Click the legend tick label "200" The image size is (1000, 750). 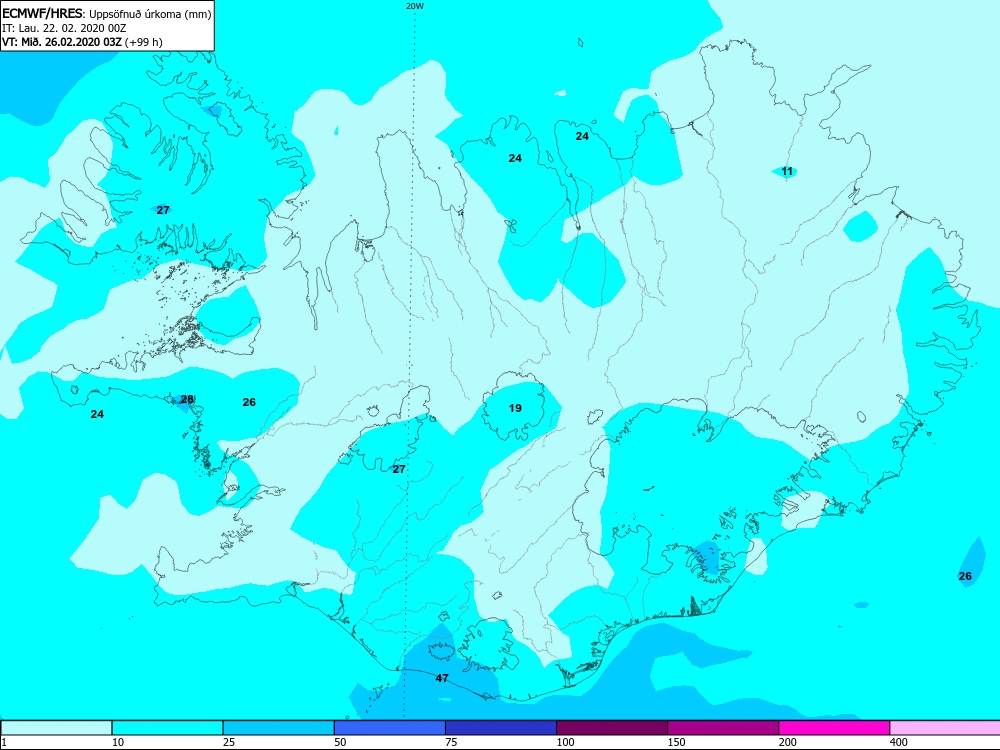[788, 742]
